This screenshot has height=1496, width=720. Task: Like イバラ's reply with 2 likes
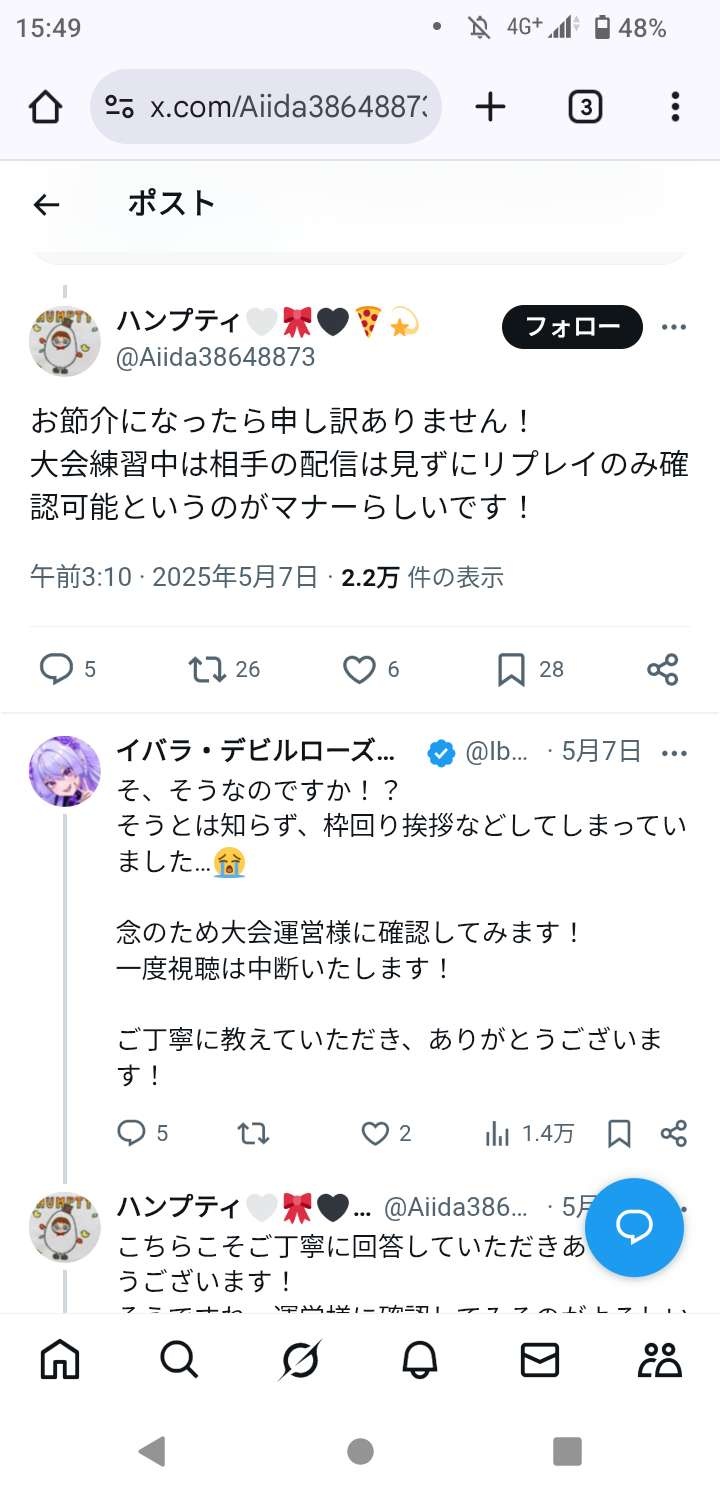[x=375, y=1133]
